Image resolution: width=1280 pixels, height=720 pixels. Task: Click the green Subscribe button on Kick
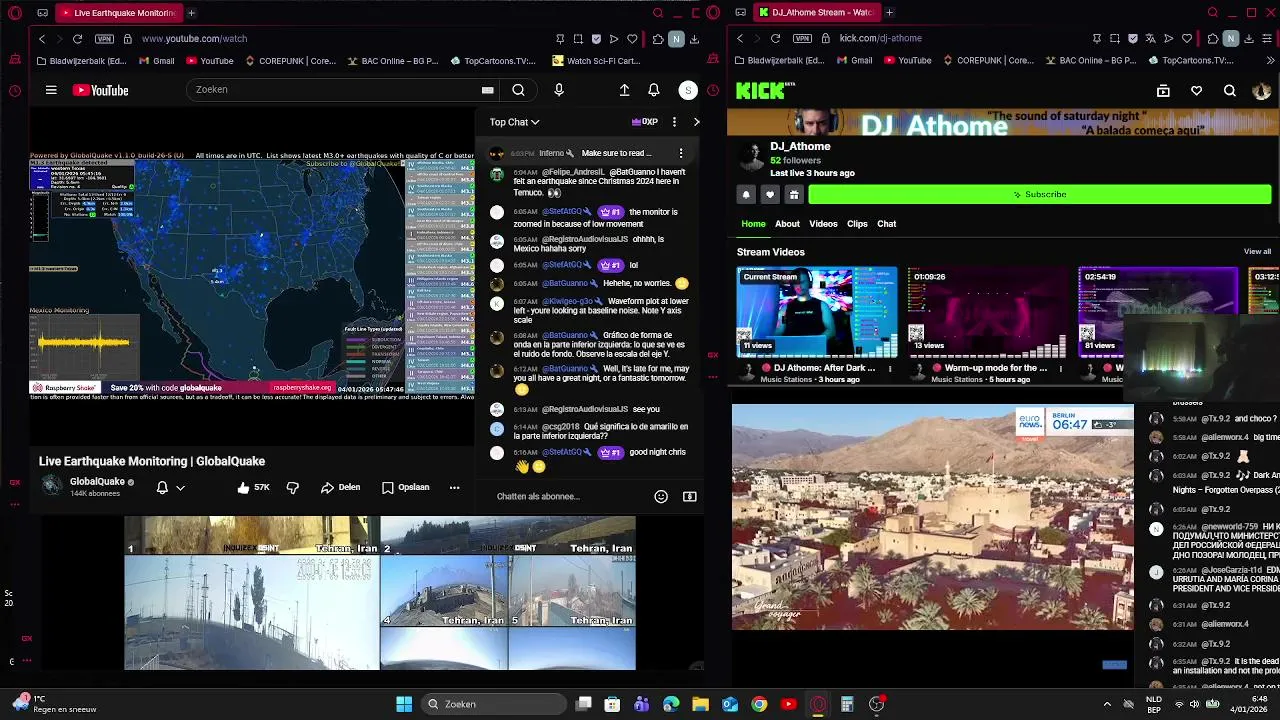point(1039,194)
